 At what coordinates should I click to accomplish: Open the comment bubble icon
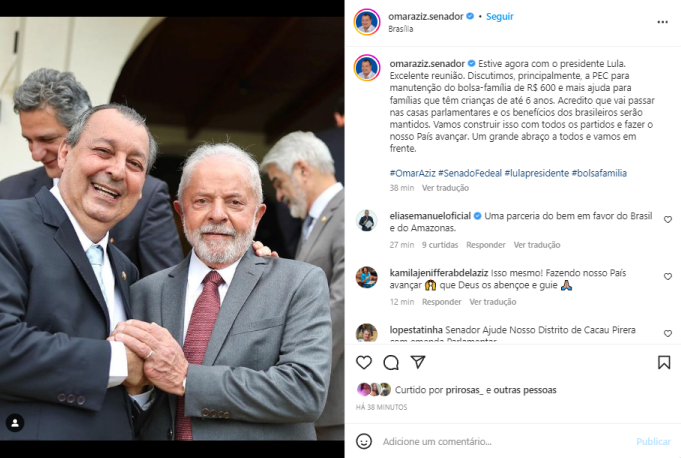(x=391, y=362)
